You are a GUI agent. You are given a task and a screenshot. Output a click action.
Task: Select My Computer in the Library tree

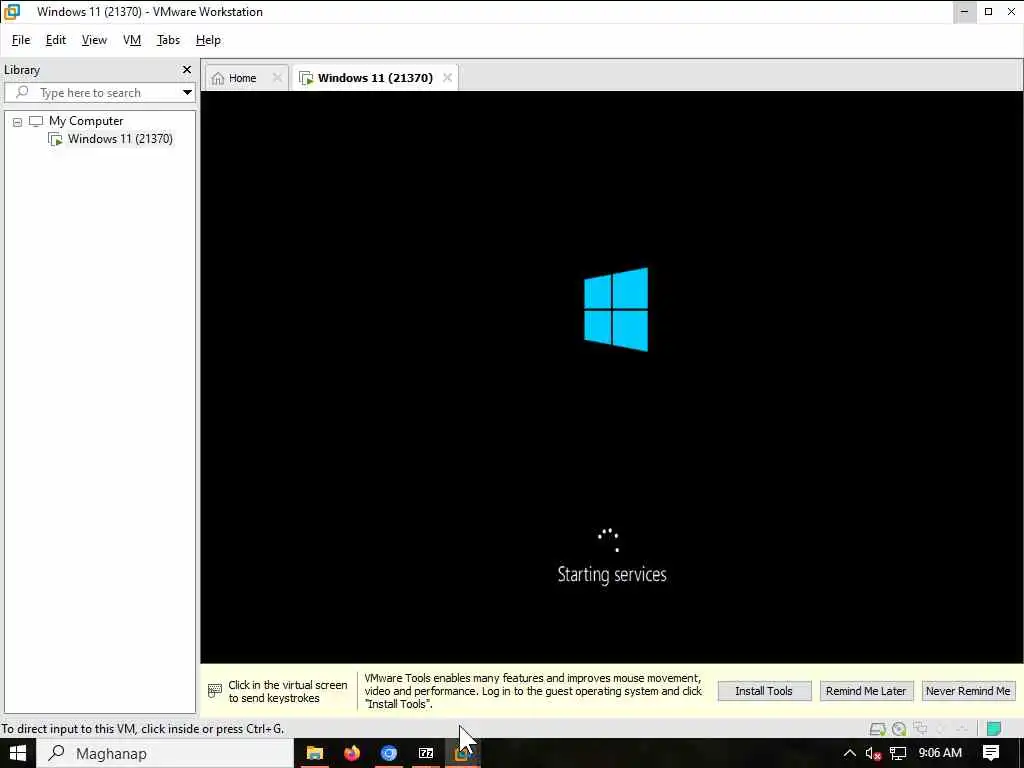pos(86,121)
